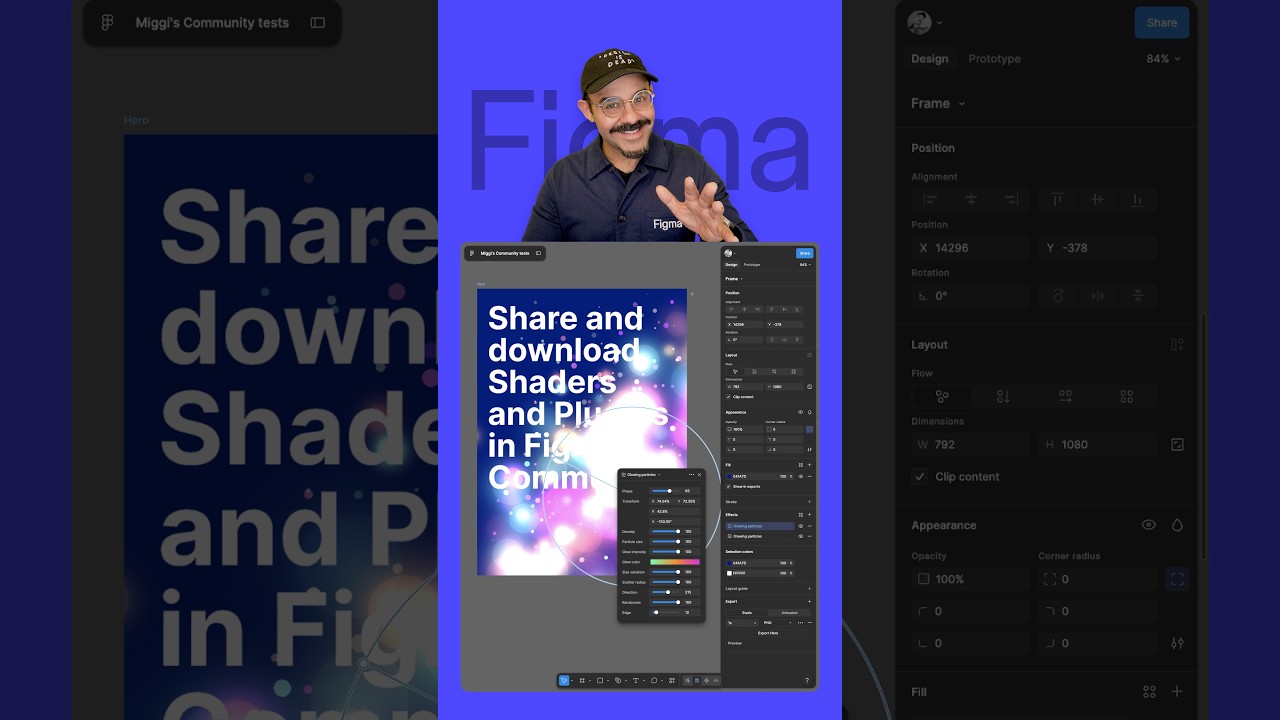Close the Glowing particles popup

pos(699,475)
